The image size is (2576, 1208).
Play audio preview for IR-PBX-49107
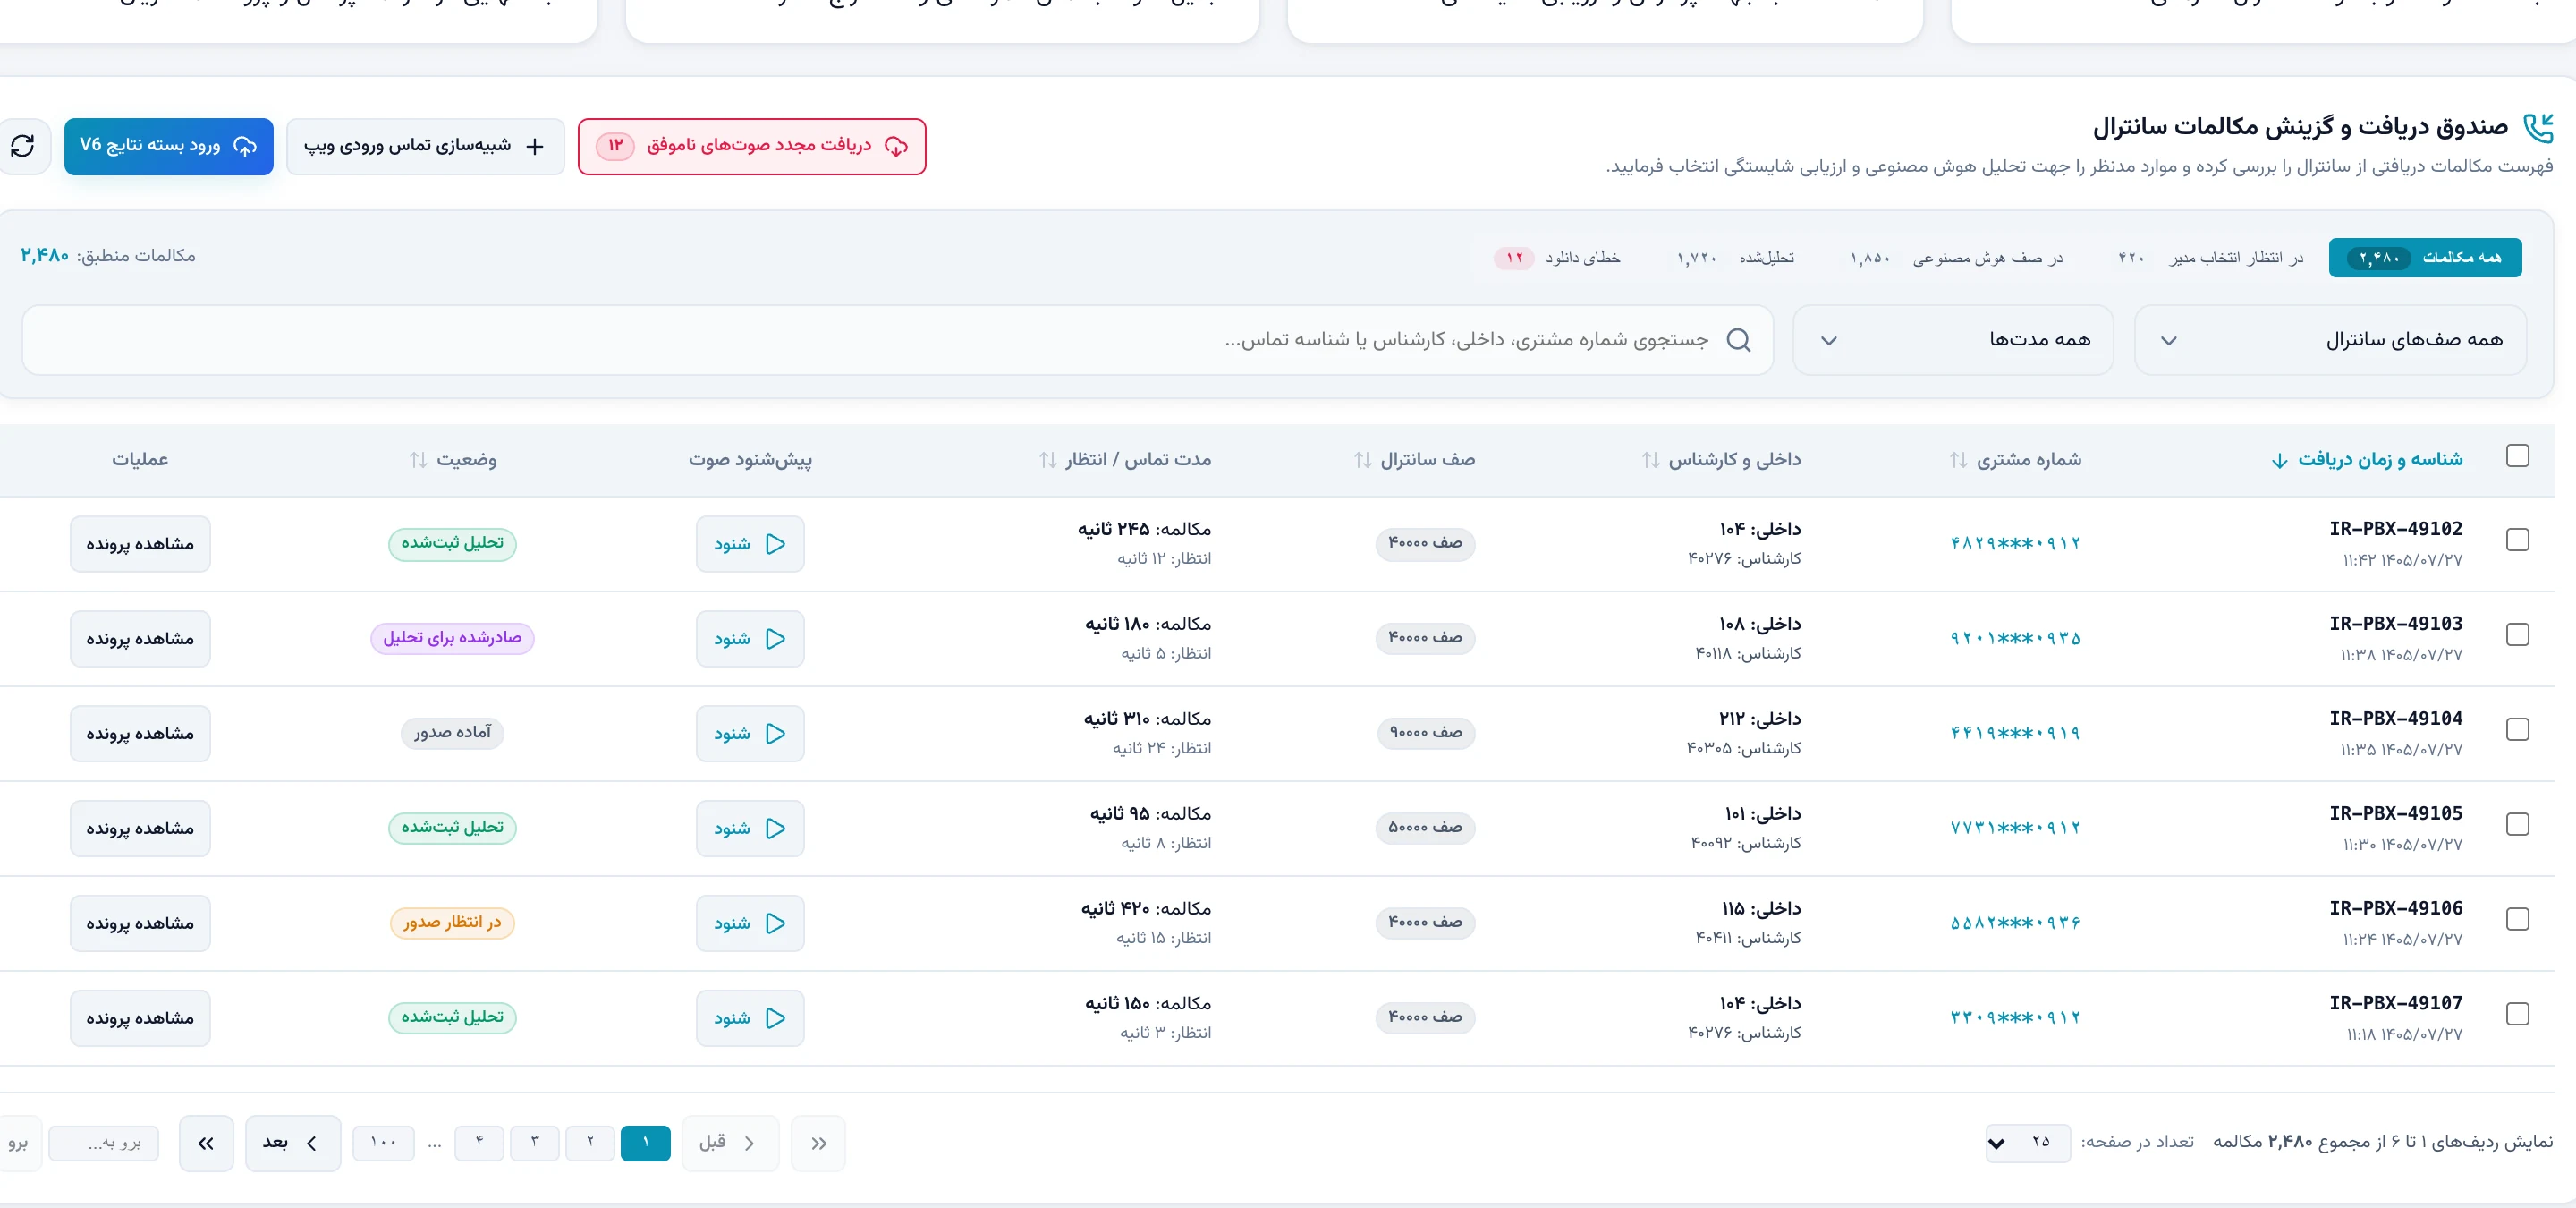(750, 1018)
